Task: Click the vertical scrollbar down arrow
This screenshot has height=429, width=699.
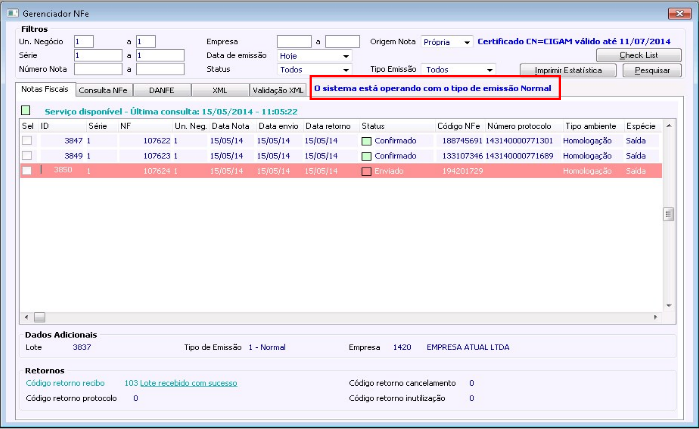Action: 669,305
